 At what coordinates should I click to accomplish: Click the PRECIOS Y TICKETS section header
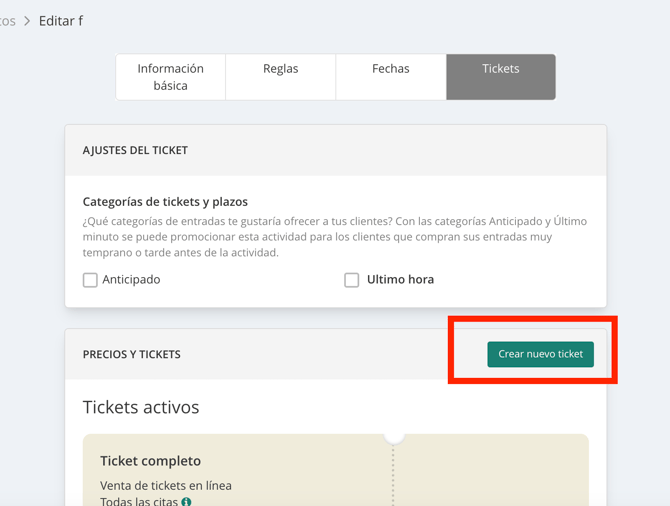pos(132,354)
